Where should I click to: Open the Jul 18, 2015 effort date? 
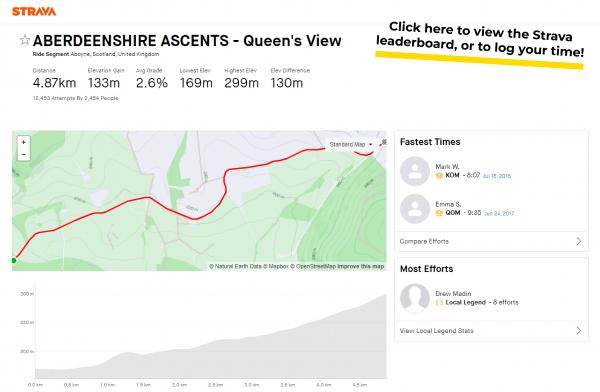pyautogui.click(x=497, y=176)
